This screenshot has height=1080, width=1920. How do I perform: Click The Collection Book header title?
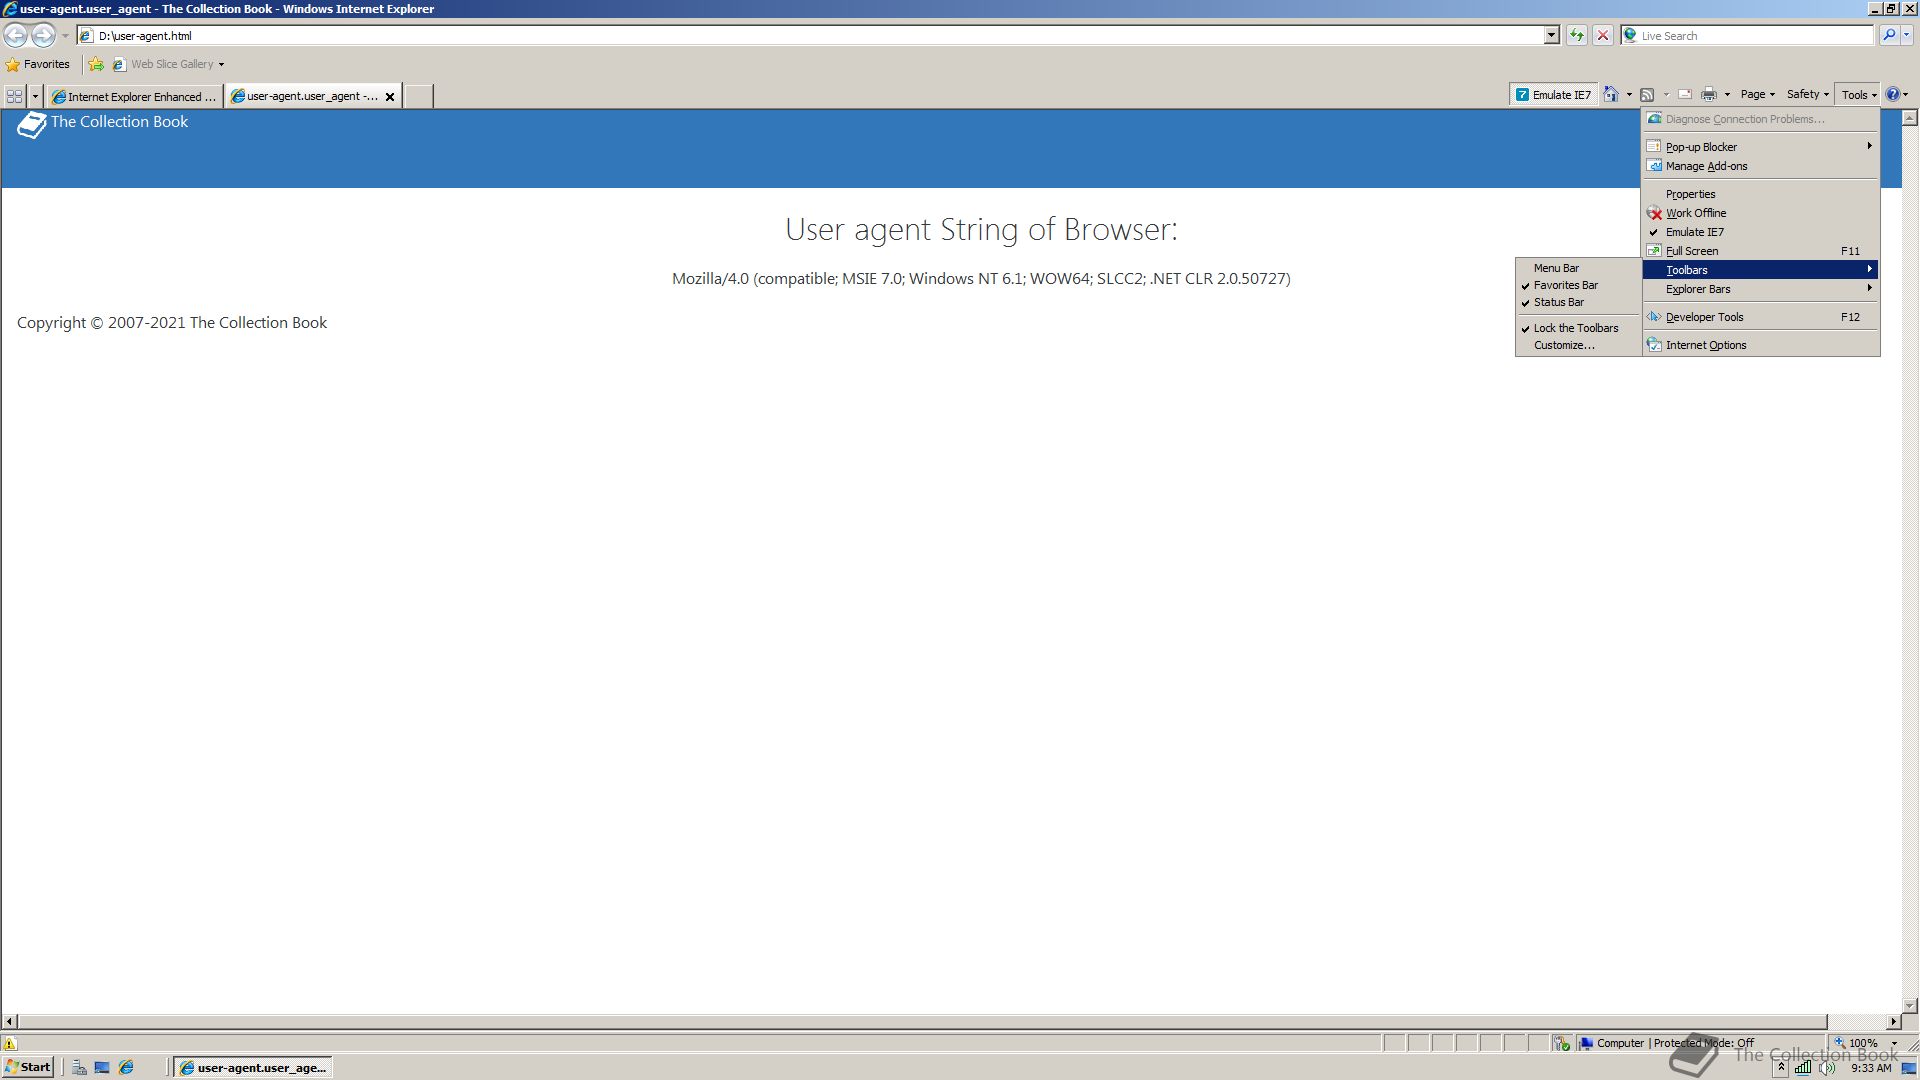tap(119, 122)
